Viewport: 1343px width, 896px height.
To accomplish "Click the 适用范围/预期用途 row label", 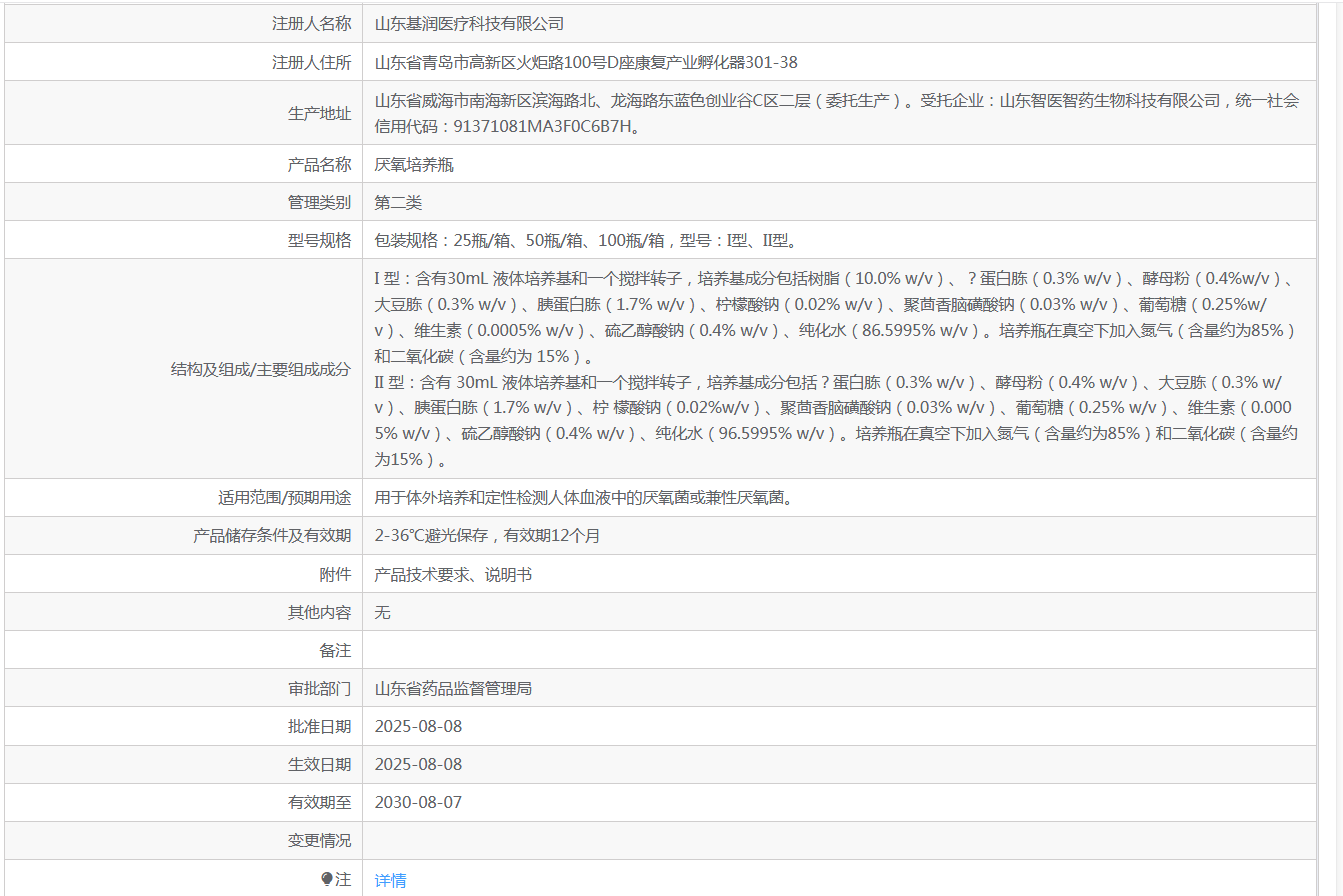I will (x=285, y=498).
